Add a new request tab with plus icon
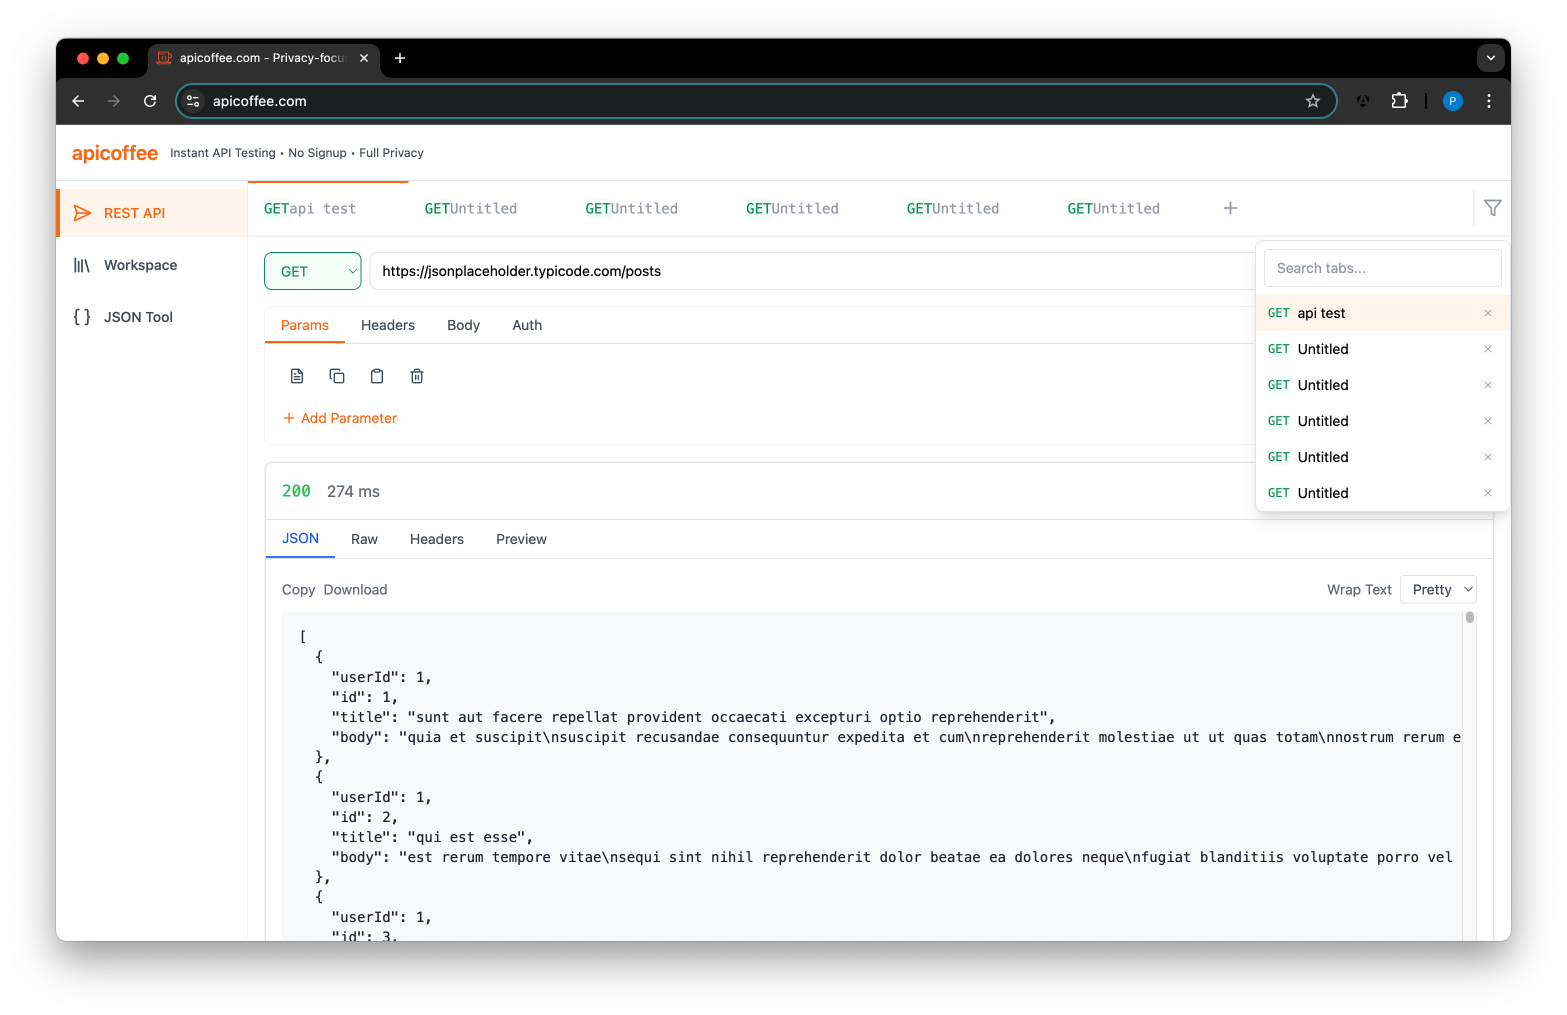This screenshot has height=1015, width=1567. coord(1230,208)
